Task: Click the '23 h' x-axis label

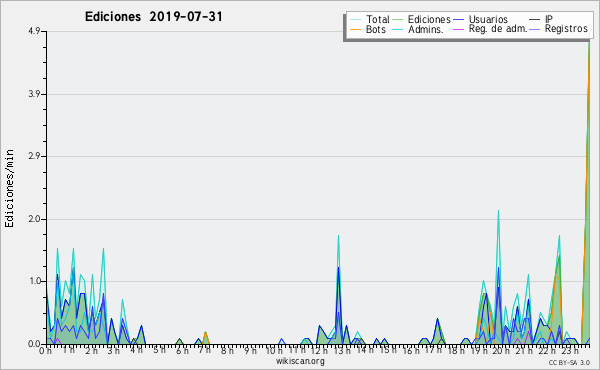Action: (x=569, y=351)
